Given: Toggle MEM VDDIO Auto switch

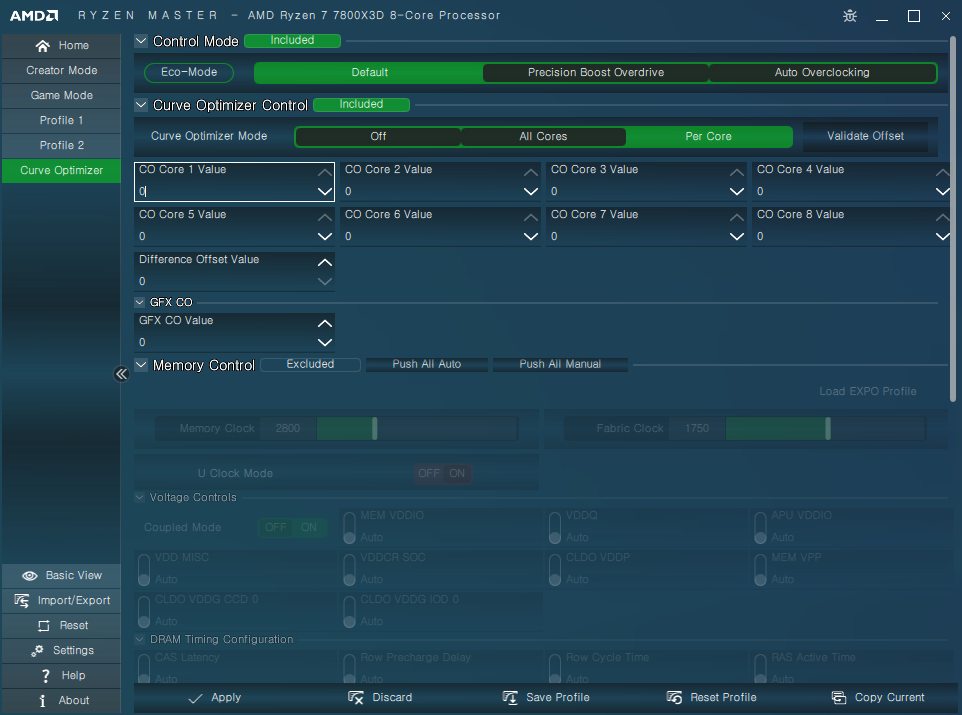Looking at the screenshot, I should pyautogui.click(x=350, y=528).
